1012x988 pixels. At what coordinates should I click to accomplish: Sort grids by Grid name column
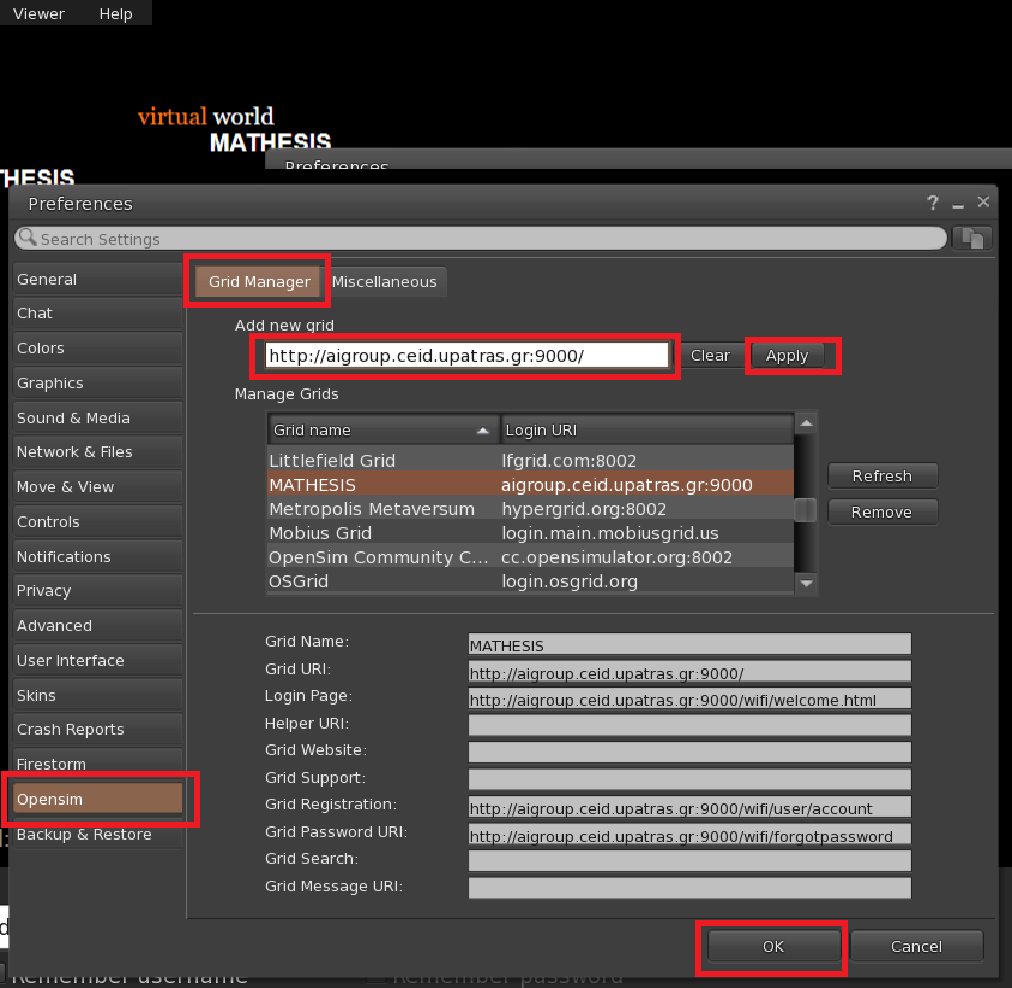click(x=383, y=430)
